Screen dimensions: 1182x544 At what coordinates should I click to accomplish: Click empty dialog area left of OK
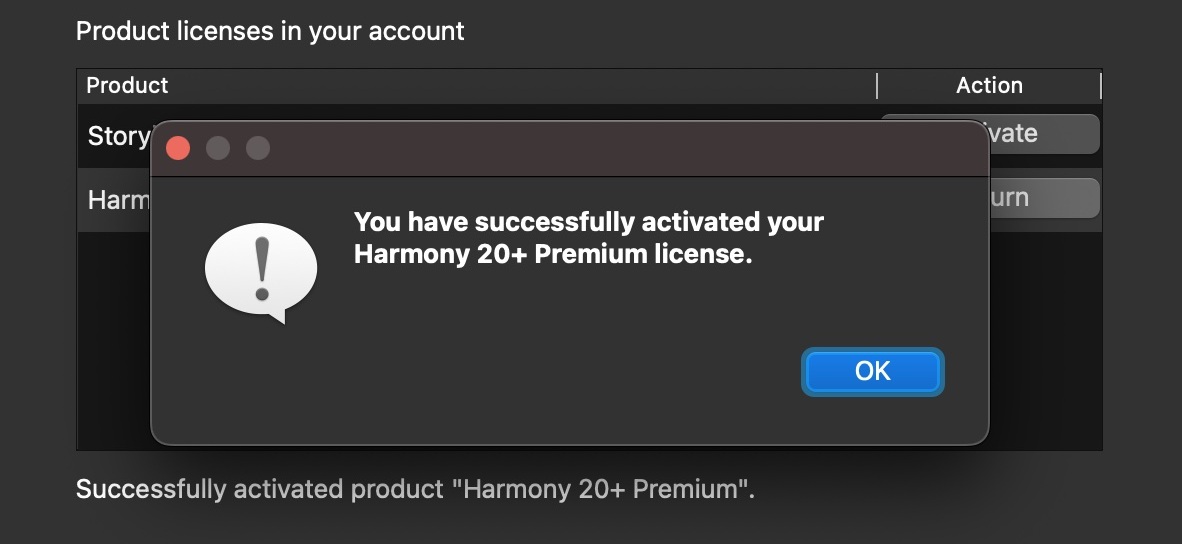coord(560,372)
